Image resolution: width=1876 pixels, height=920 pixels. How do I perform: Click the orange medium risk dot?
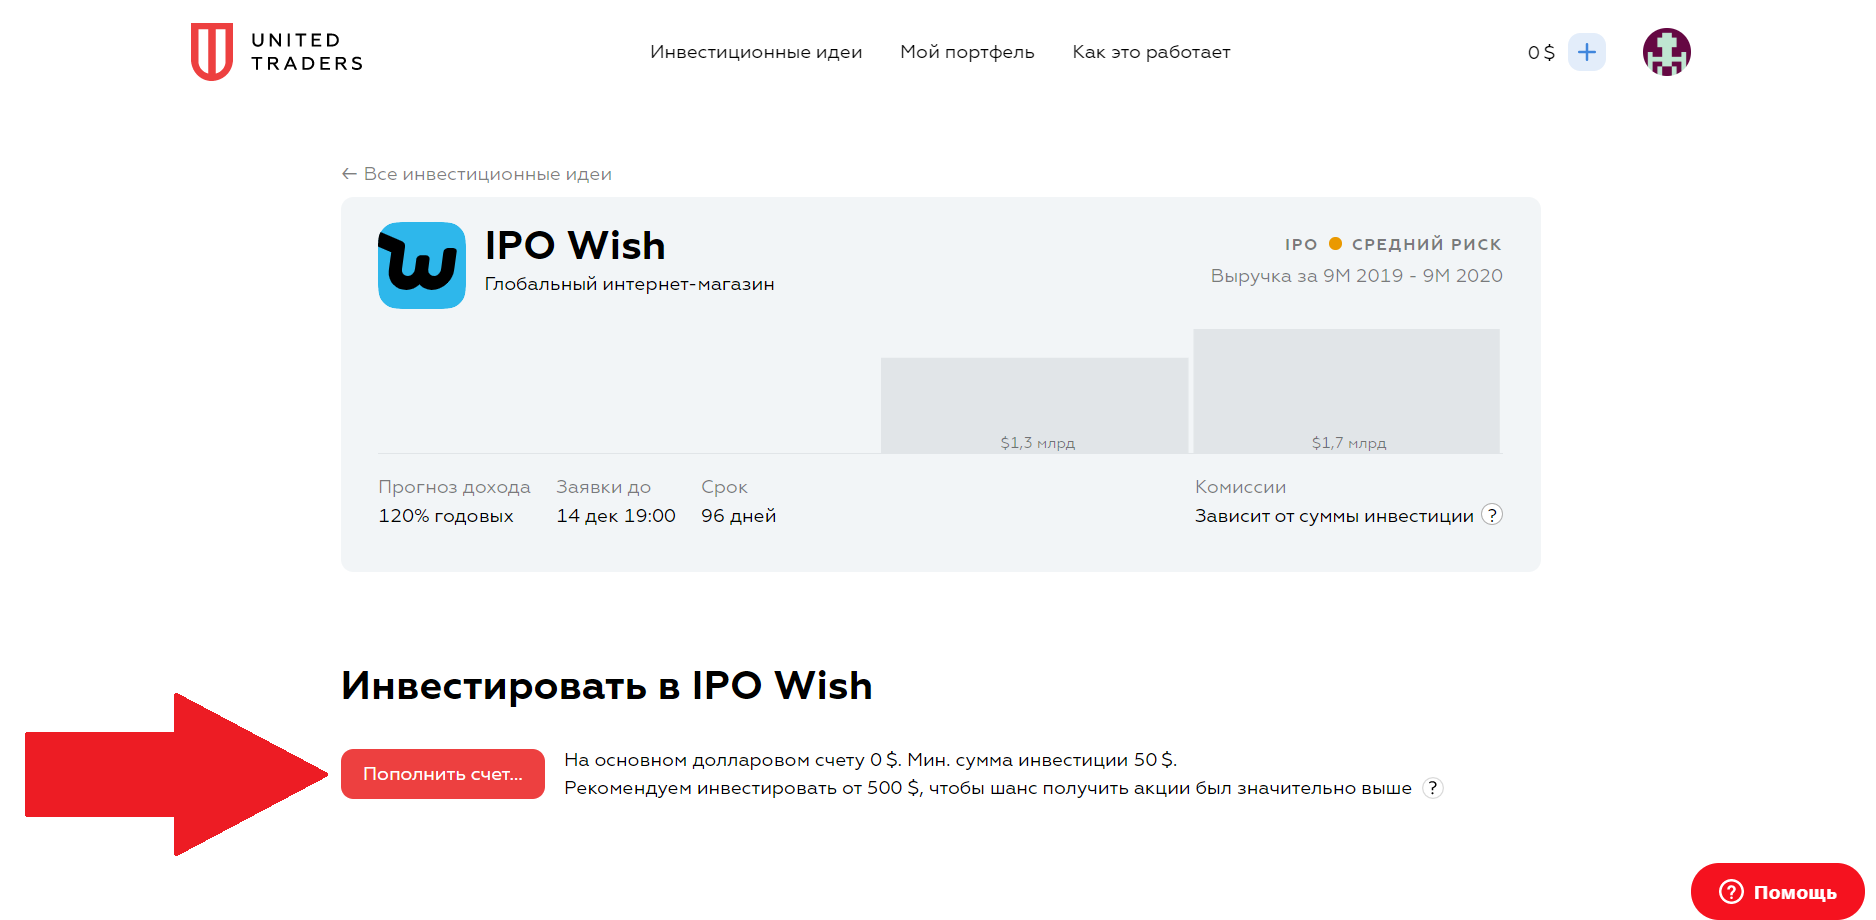[1335, 243]
